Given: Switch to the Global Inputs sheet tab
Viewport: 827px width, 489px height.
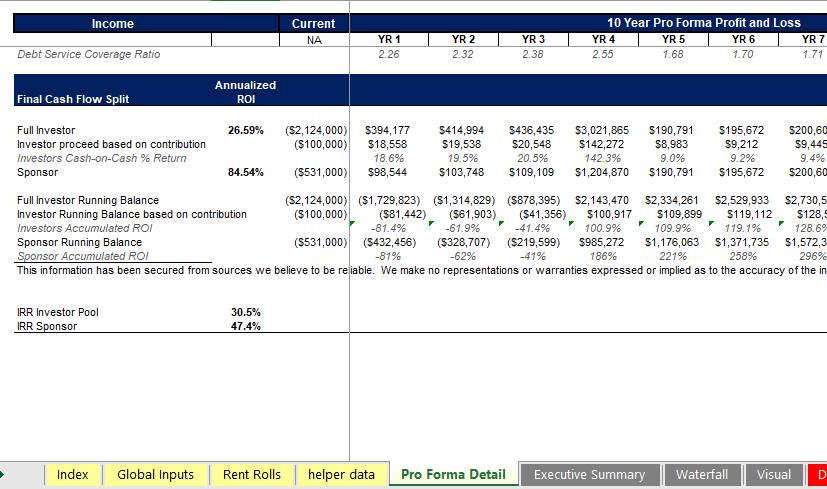Looking at the screenshot, I should (x=156, y=474).
